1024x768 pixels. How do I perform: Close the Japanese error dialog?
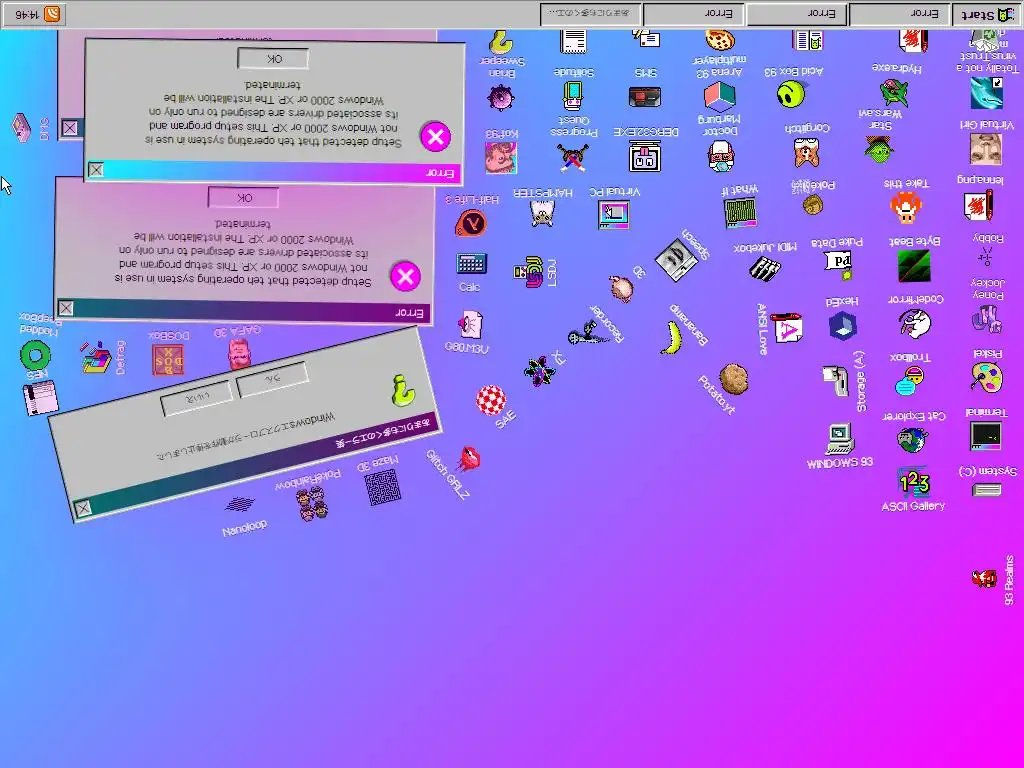point(83,508)
